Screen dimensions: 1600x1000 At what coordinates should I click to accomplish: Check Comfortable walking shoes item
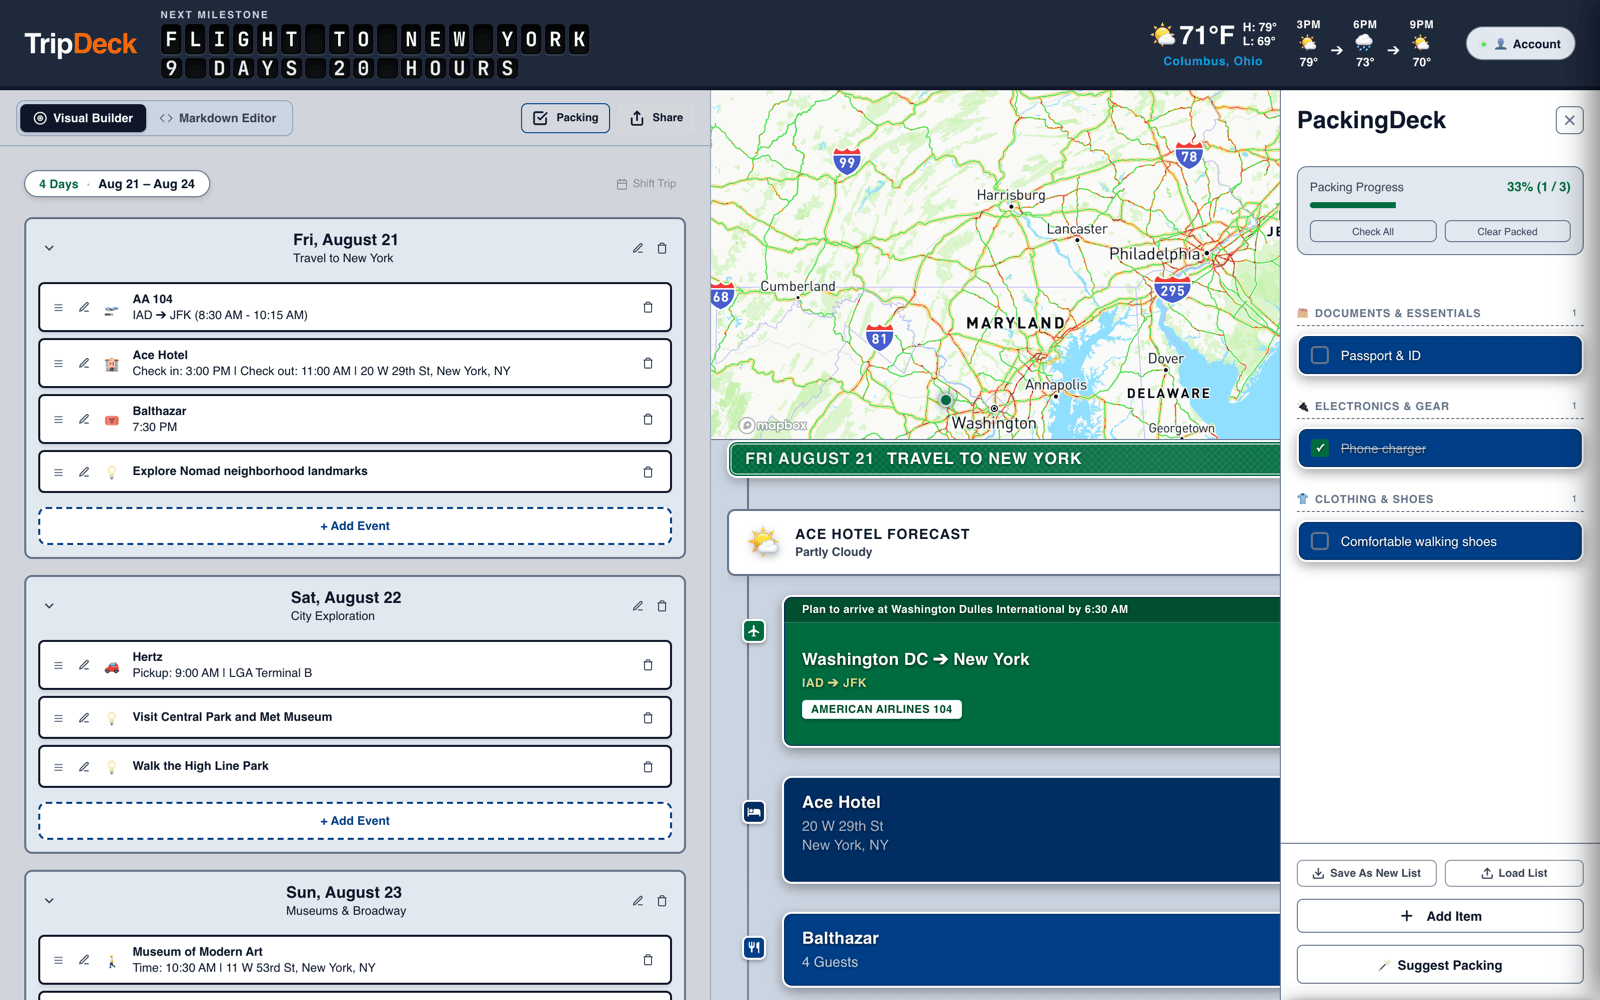pos(1320,541)
